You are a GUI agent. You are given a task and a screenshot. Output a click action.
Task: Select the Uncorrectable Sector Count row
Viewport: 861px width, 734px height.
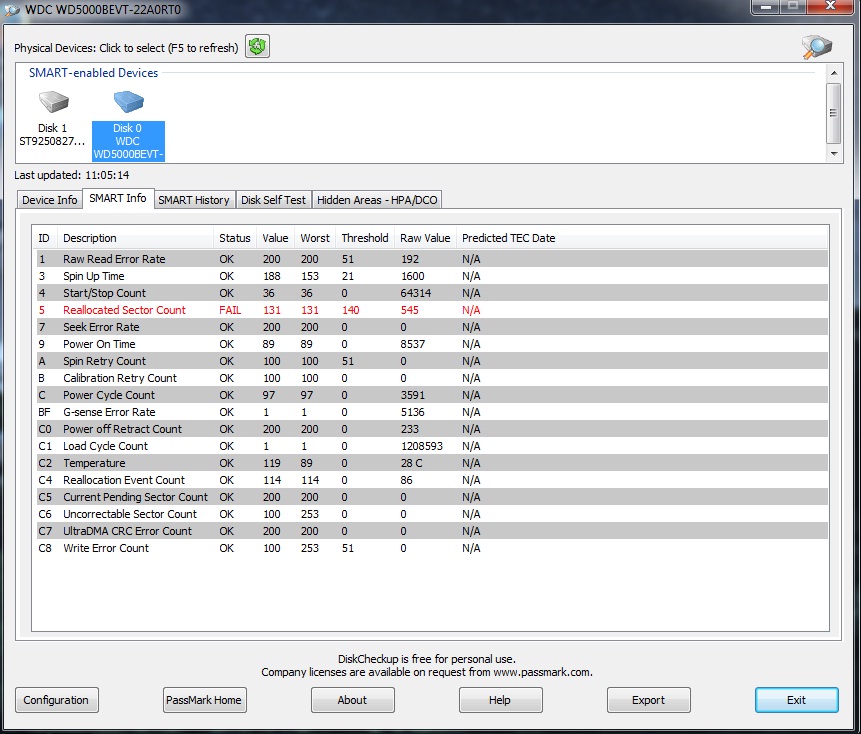[x=432, y=514]
